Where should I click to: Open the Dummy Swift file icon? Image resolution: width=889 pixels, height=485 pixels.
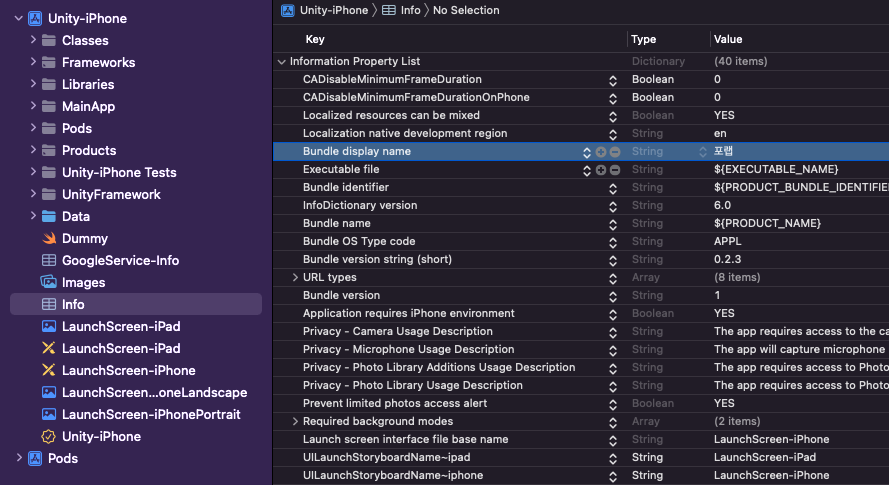(x=49, y=238)
